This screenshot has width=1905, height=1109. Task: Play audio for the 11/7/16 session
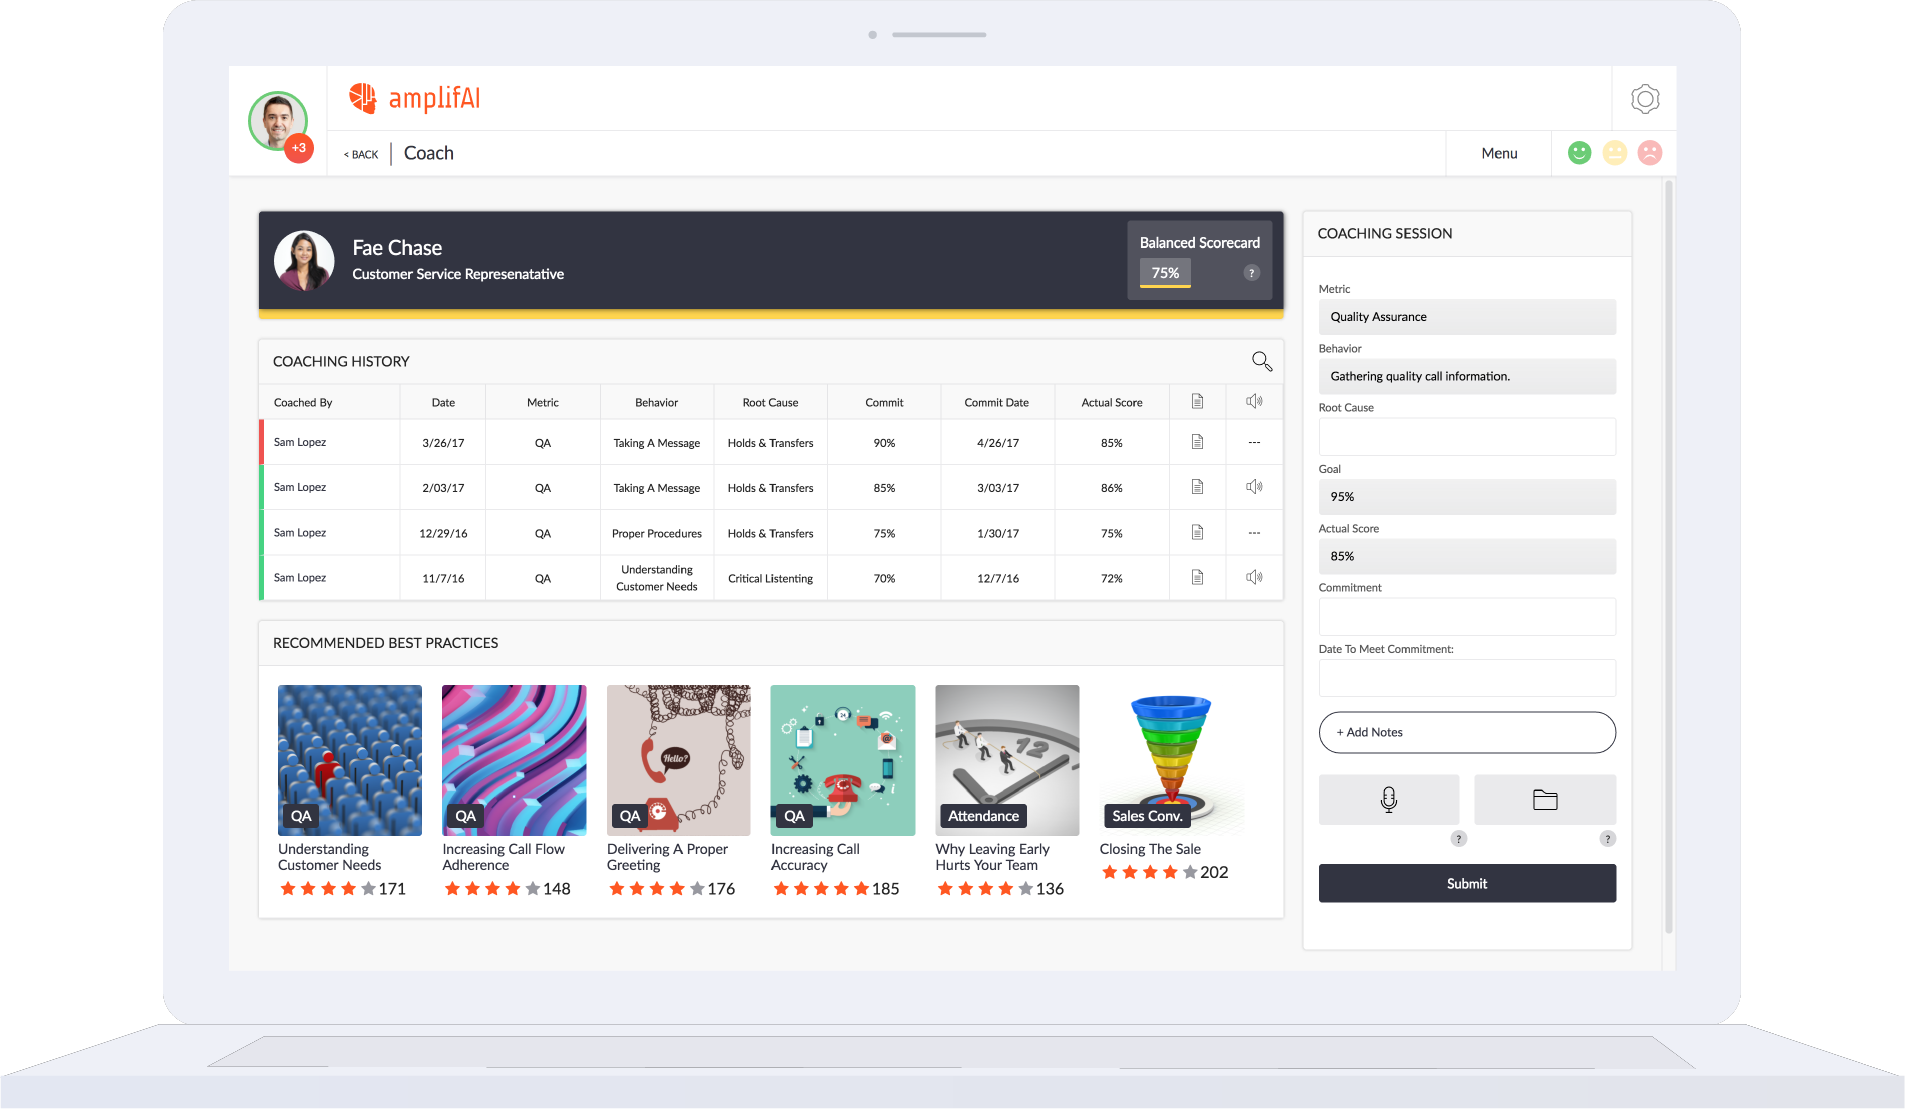click(x=1254, y=578)
